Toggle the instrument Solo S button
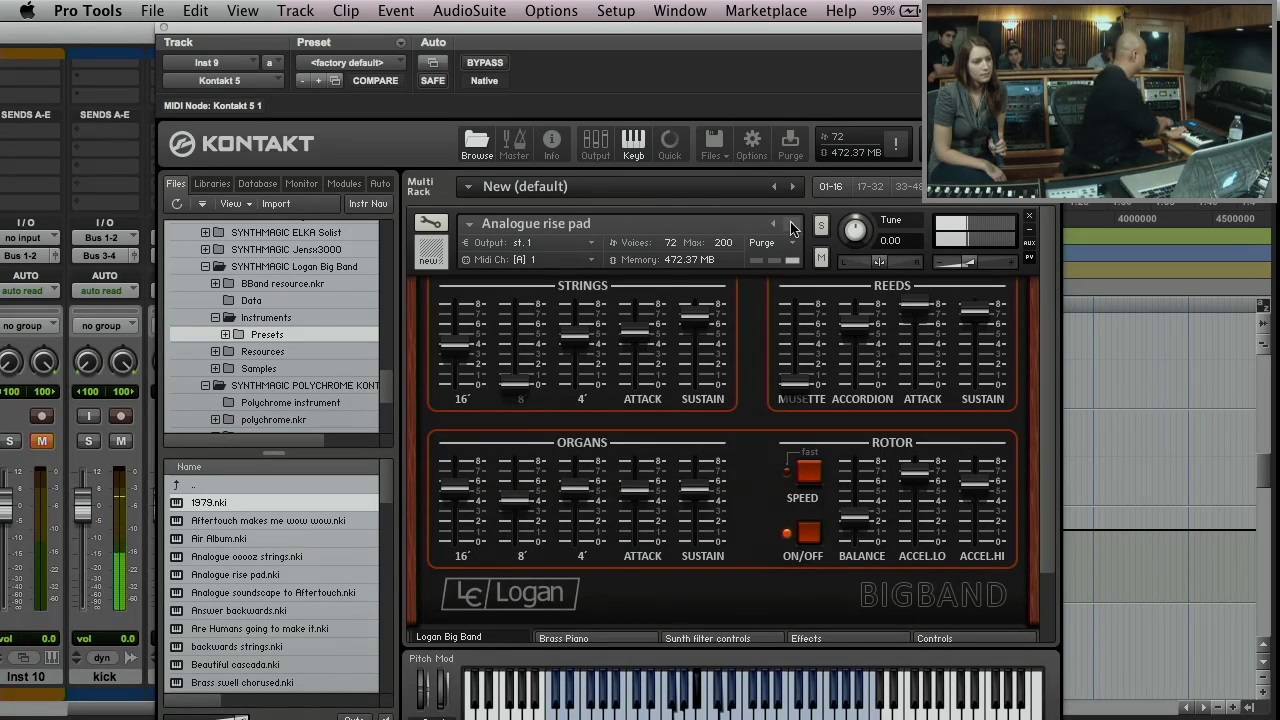Screen dimensions: 1280x720 tap(821, 226)
